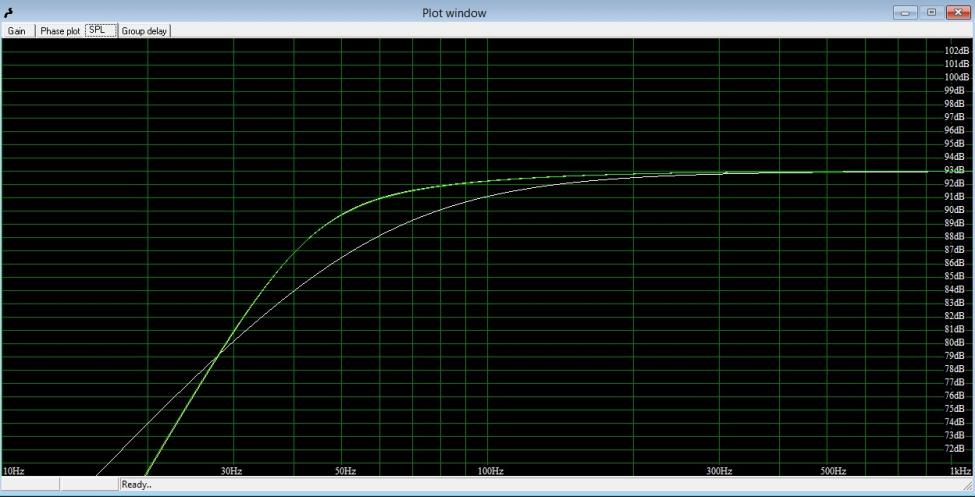Maximize the Plot window
975x497 pixels.
(931, 12)
